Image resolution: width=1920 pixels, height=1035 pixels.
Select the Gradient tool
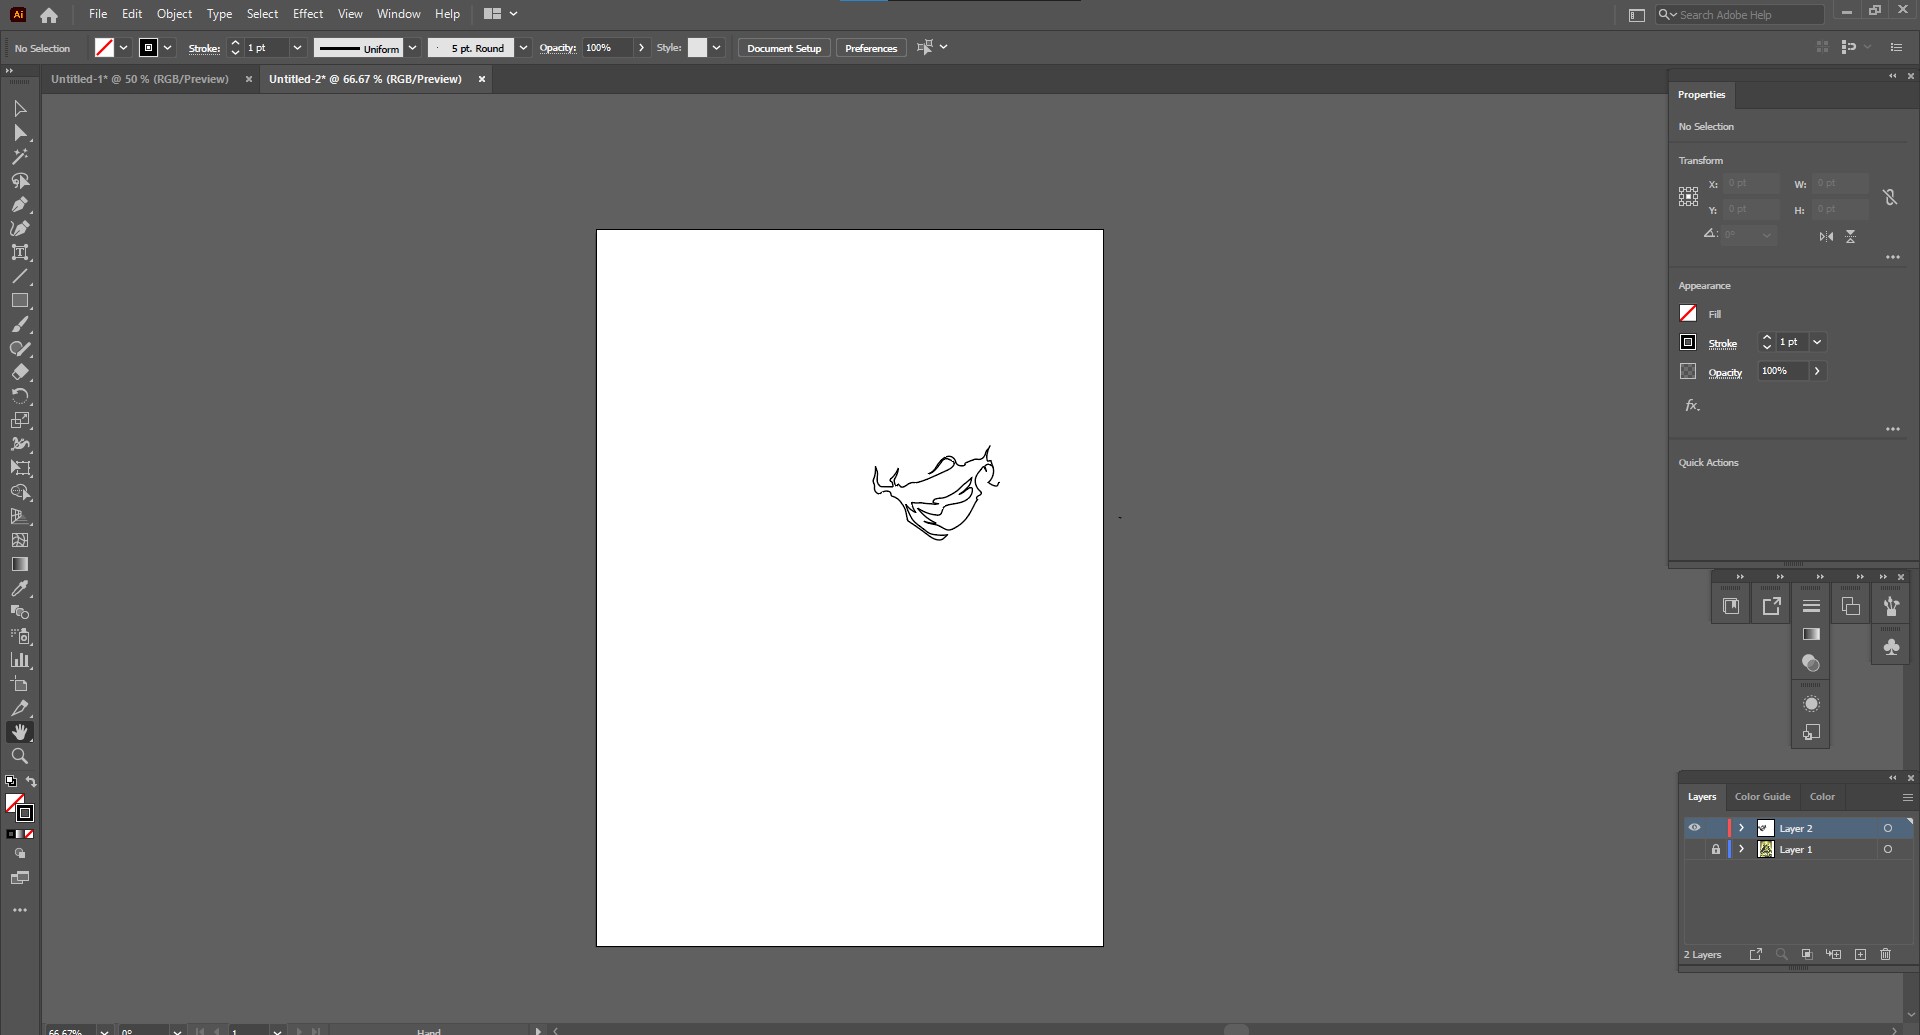pos(20,565)
